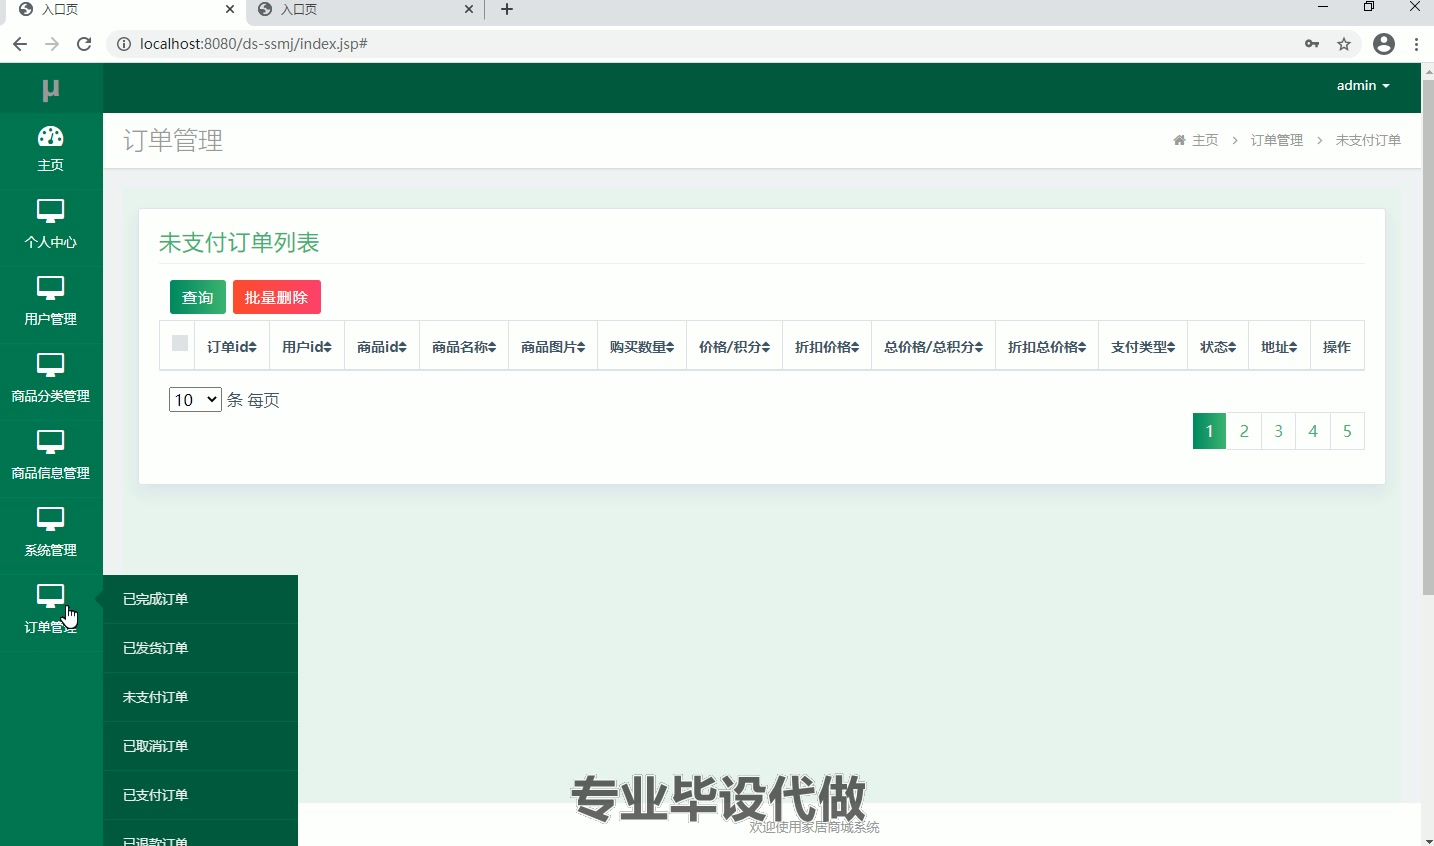Go back with browser back arrow
Screen dimensions: 1434x846
pos(20,44)
